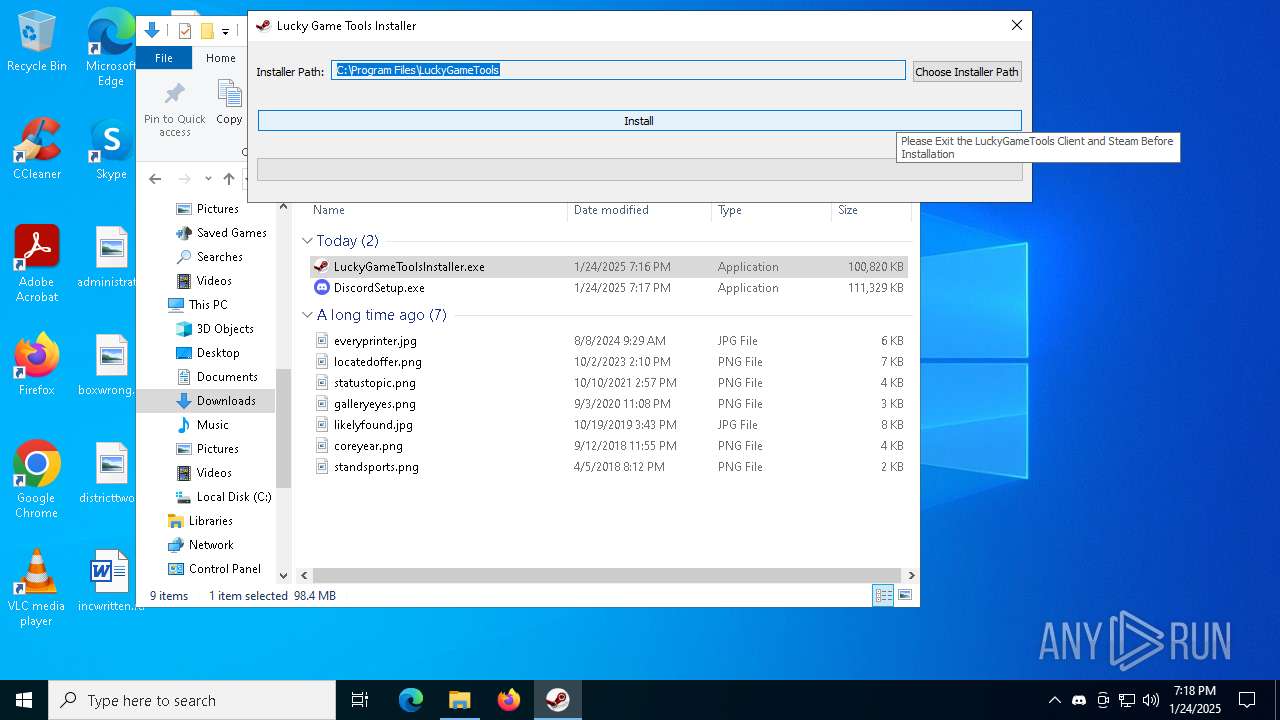Screen dimensions: 1280x720
Task: Click the Explorer up-folder arrow
Action: point(229,179)
